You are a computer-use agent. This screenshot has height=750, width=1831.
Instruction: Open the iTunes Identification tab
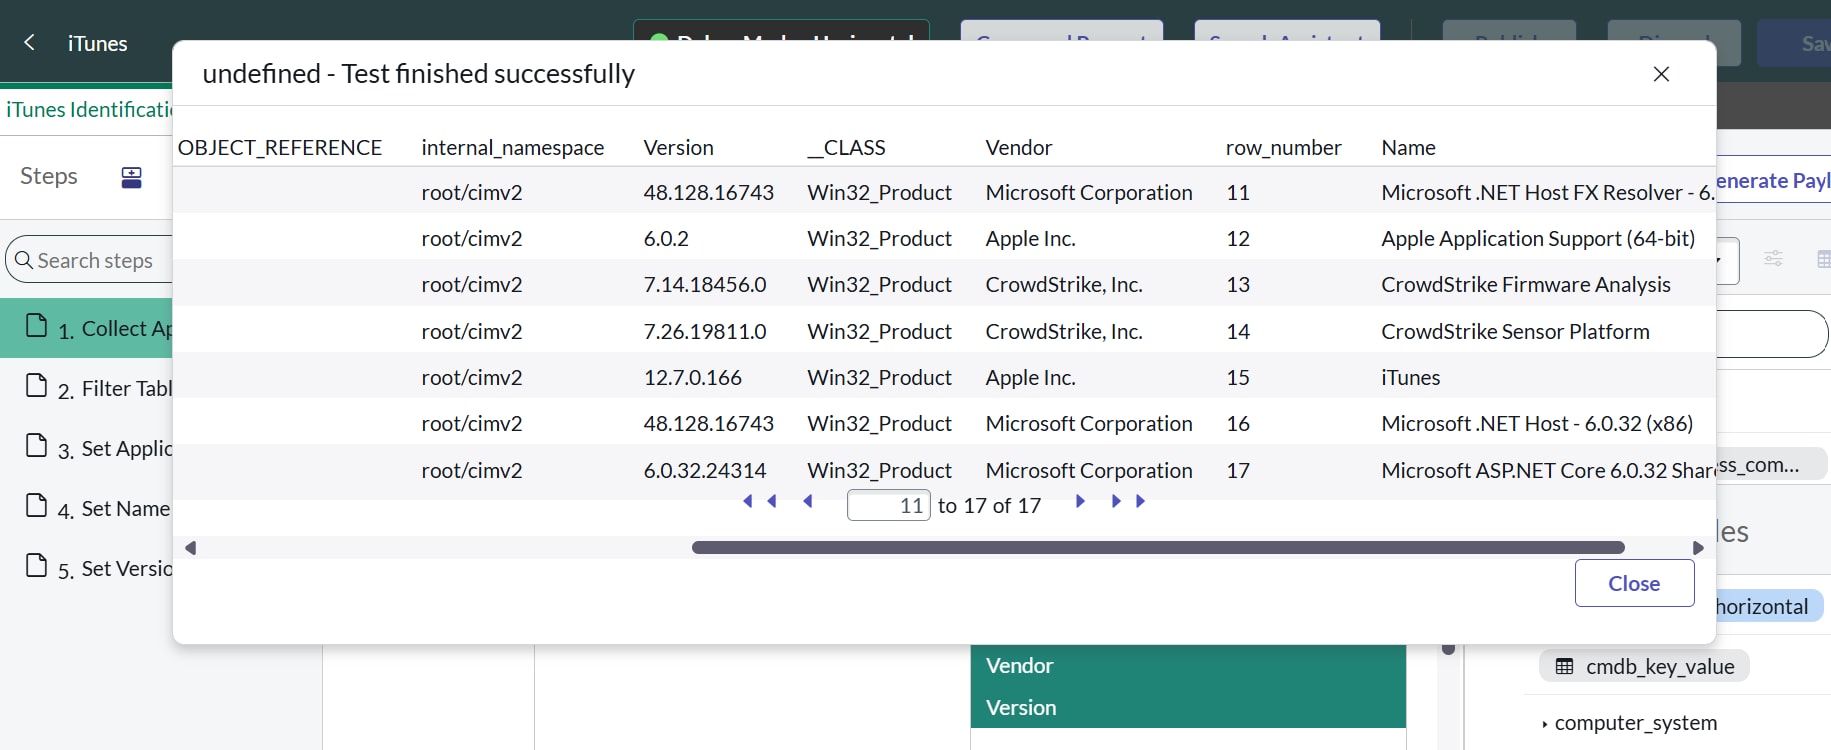click(x=89, y=109)
